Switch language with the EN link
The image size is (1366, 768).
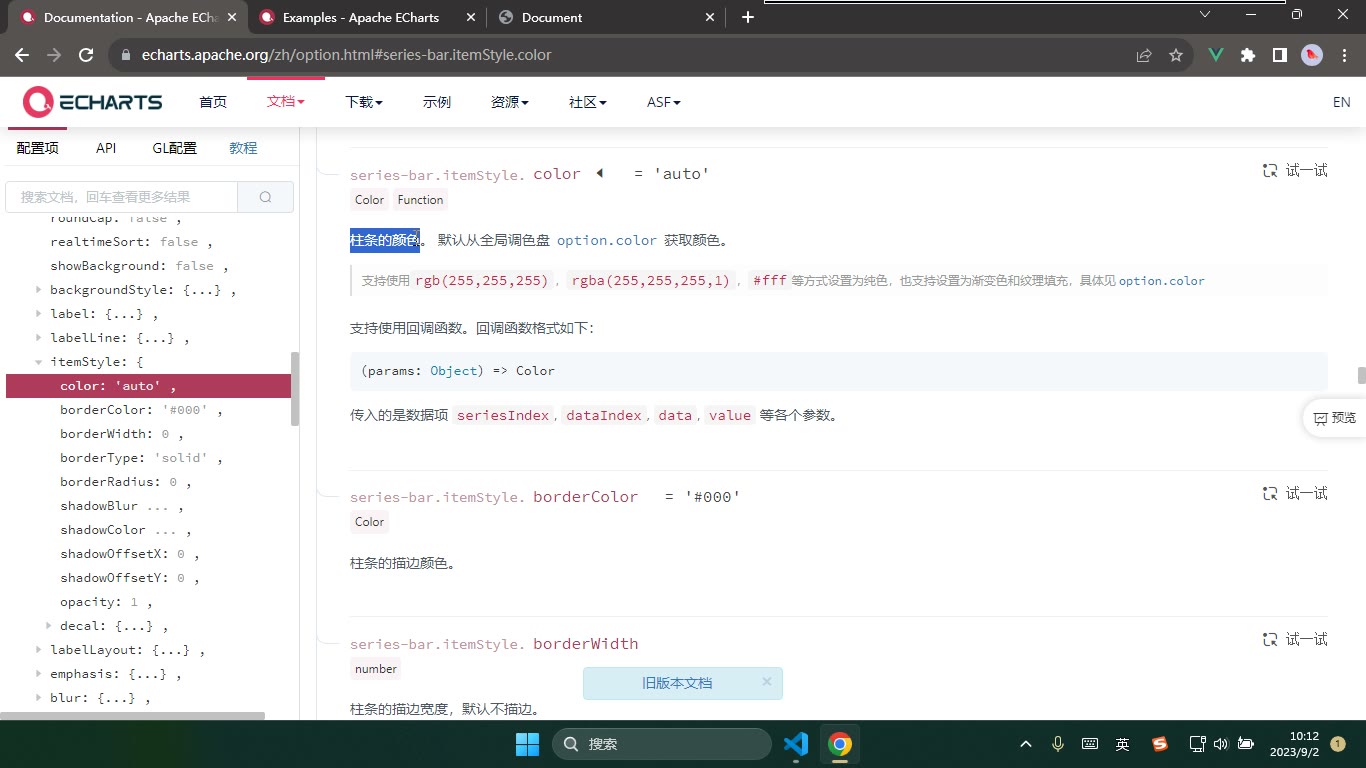coord(1341,102)
